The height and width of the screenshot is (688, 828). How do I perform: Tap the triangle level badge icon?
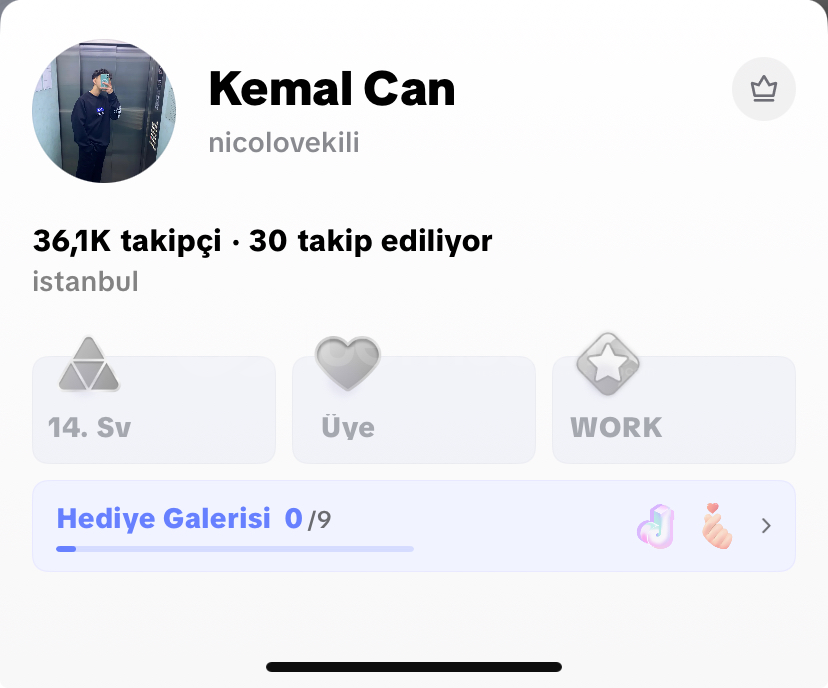[x=89, y=364]
